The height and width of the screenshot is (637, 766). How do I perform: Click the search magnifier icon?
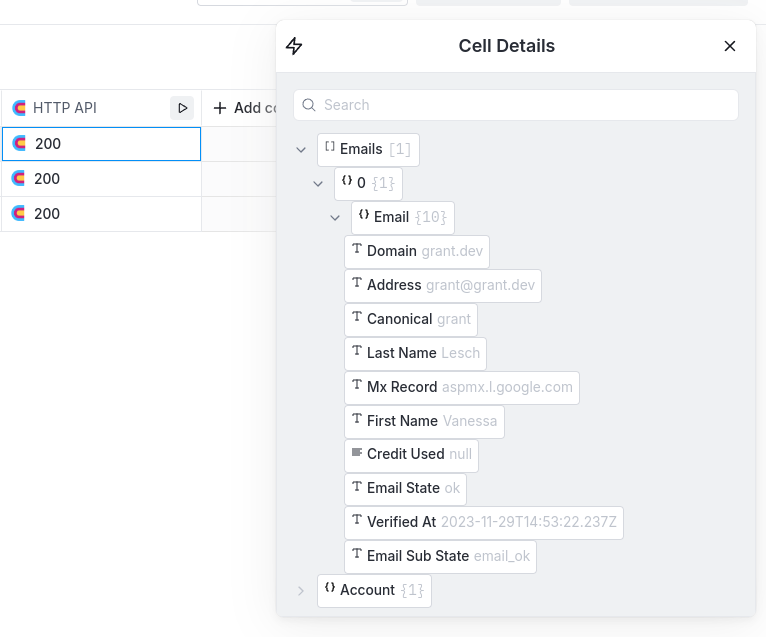click(310, 105)
